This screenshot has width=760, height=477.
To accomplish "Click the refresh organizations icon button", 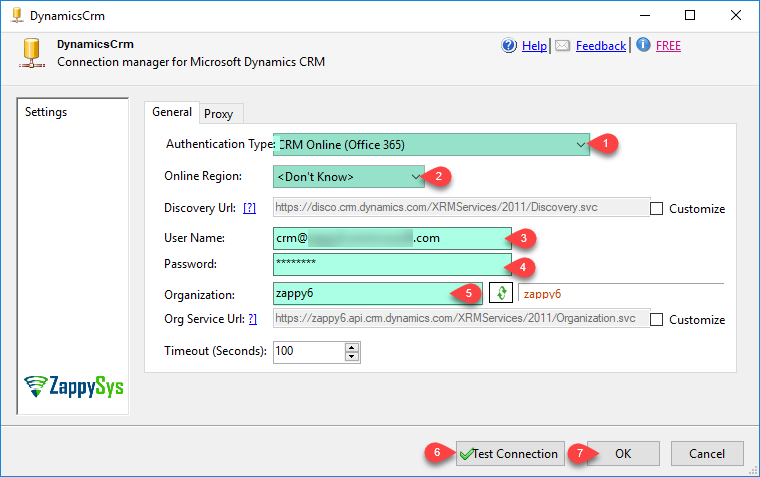I will click(501, 293).
